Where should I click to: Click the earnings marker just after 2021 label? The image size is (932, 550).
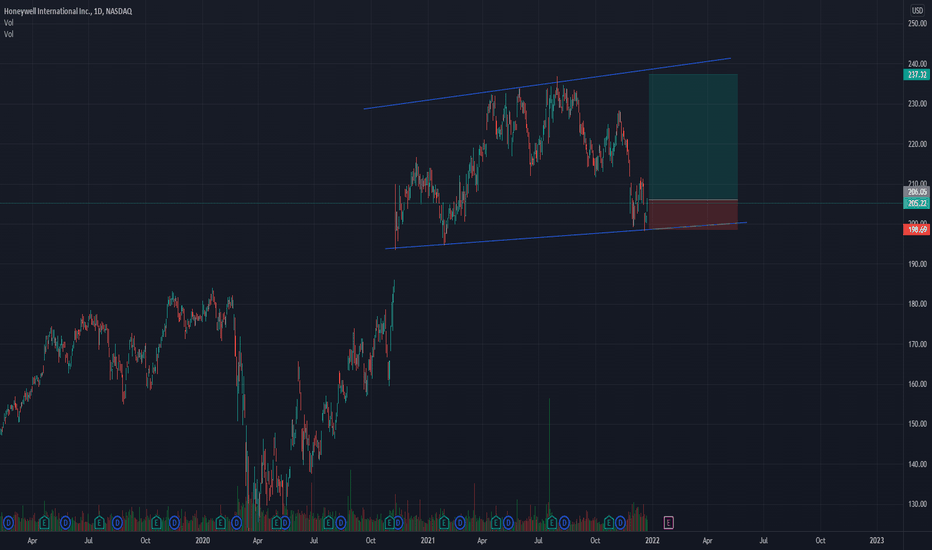444,523
